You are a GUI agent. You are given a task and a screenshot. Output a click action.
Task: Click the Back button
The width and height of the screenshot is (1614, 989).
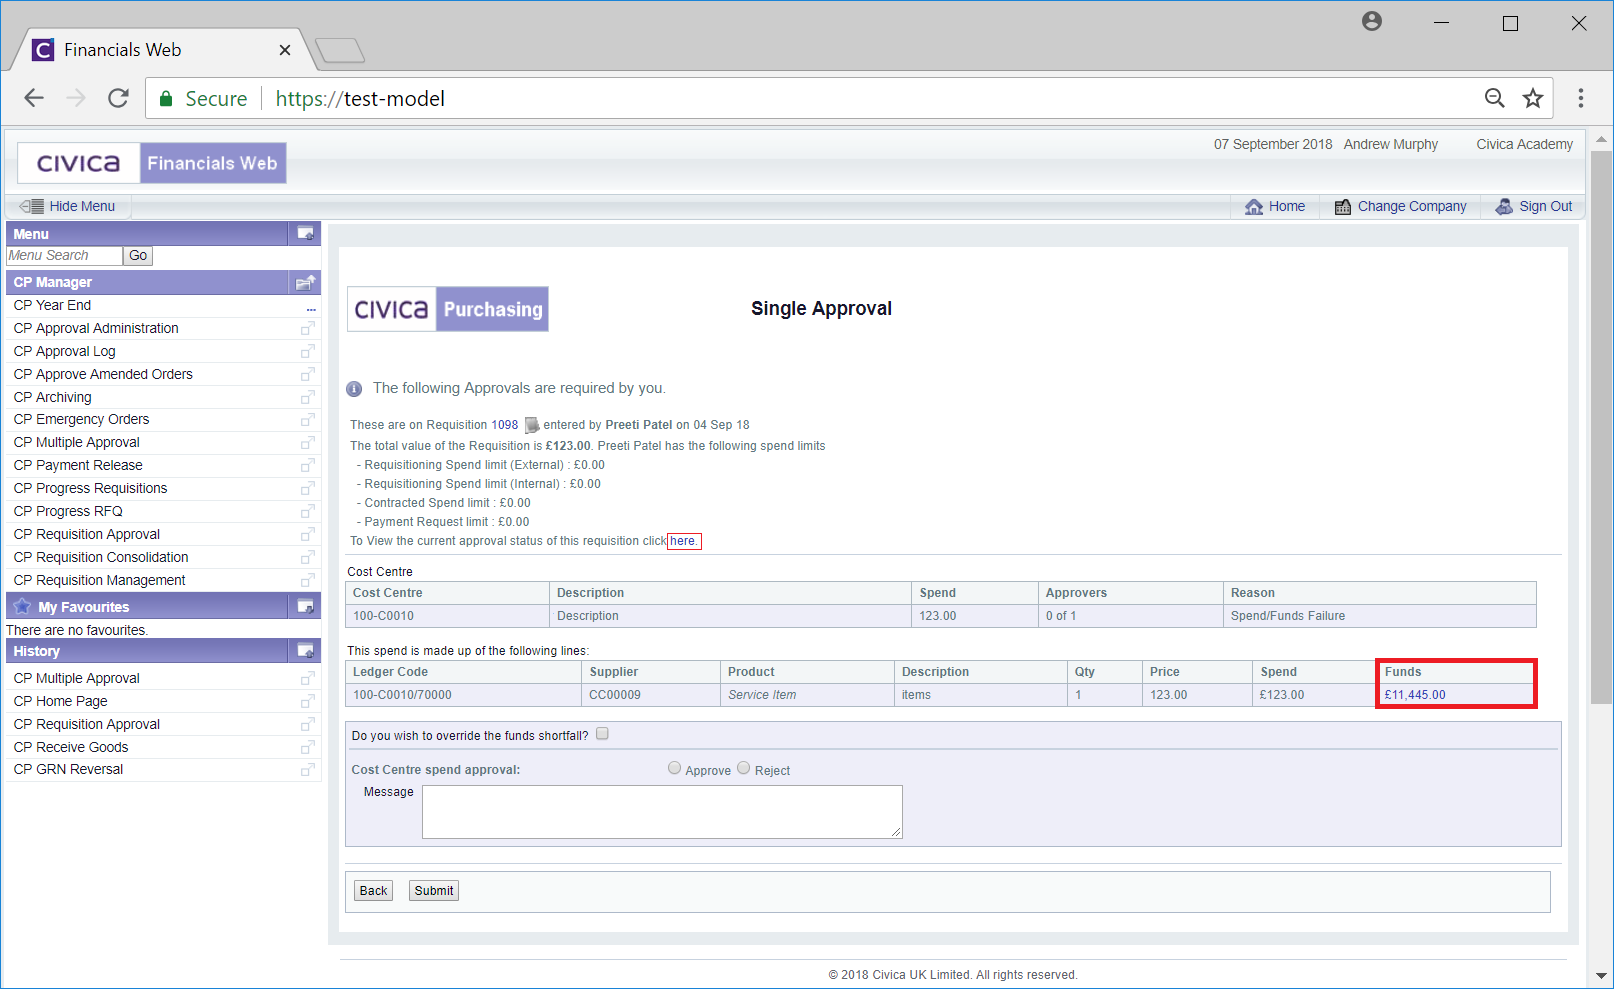click(373, 891)
